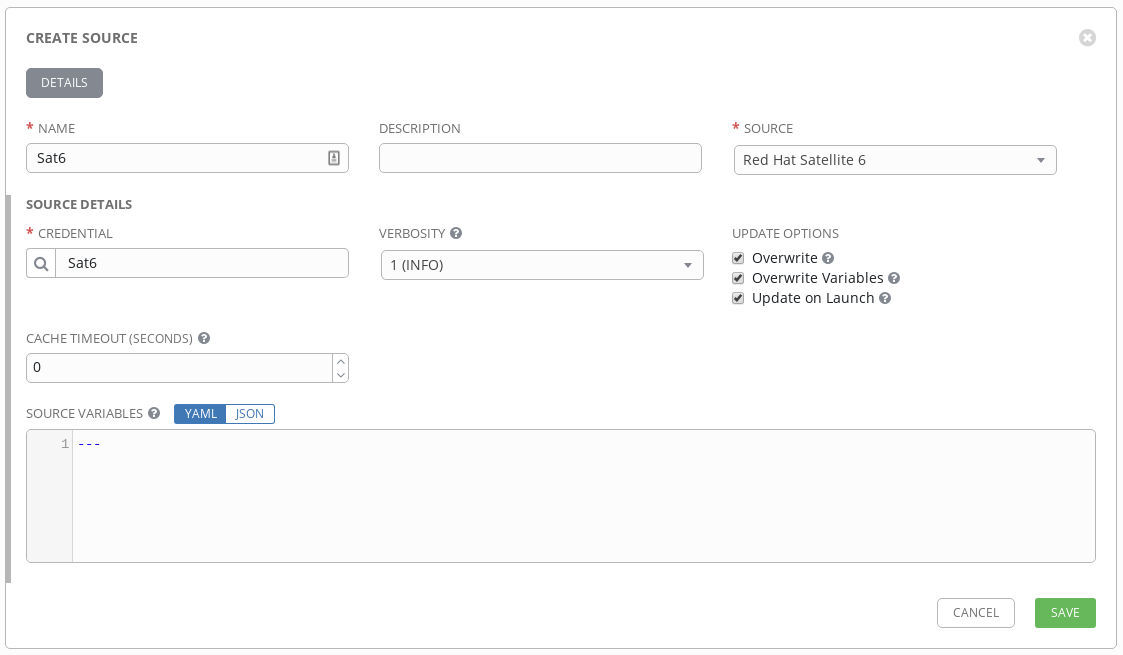The width and height of the screenshot is (1123, 655).
Task: Open Cache Timeout help question icon
Action: point(204,339)
